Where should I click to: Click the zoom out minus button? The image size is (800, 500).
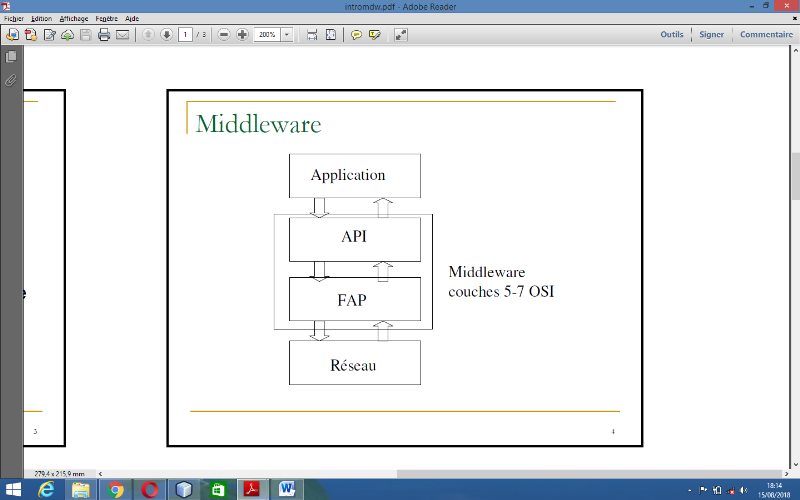click(224, 35)
